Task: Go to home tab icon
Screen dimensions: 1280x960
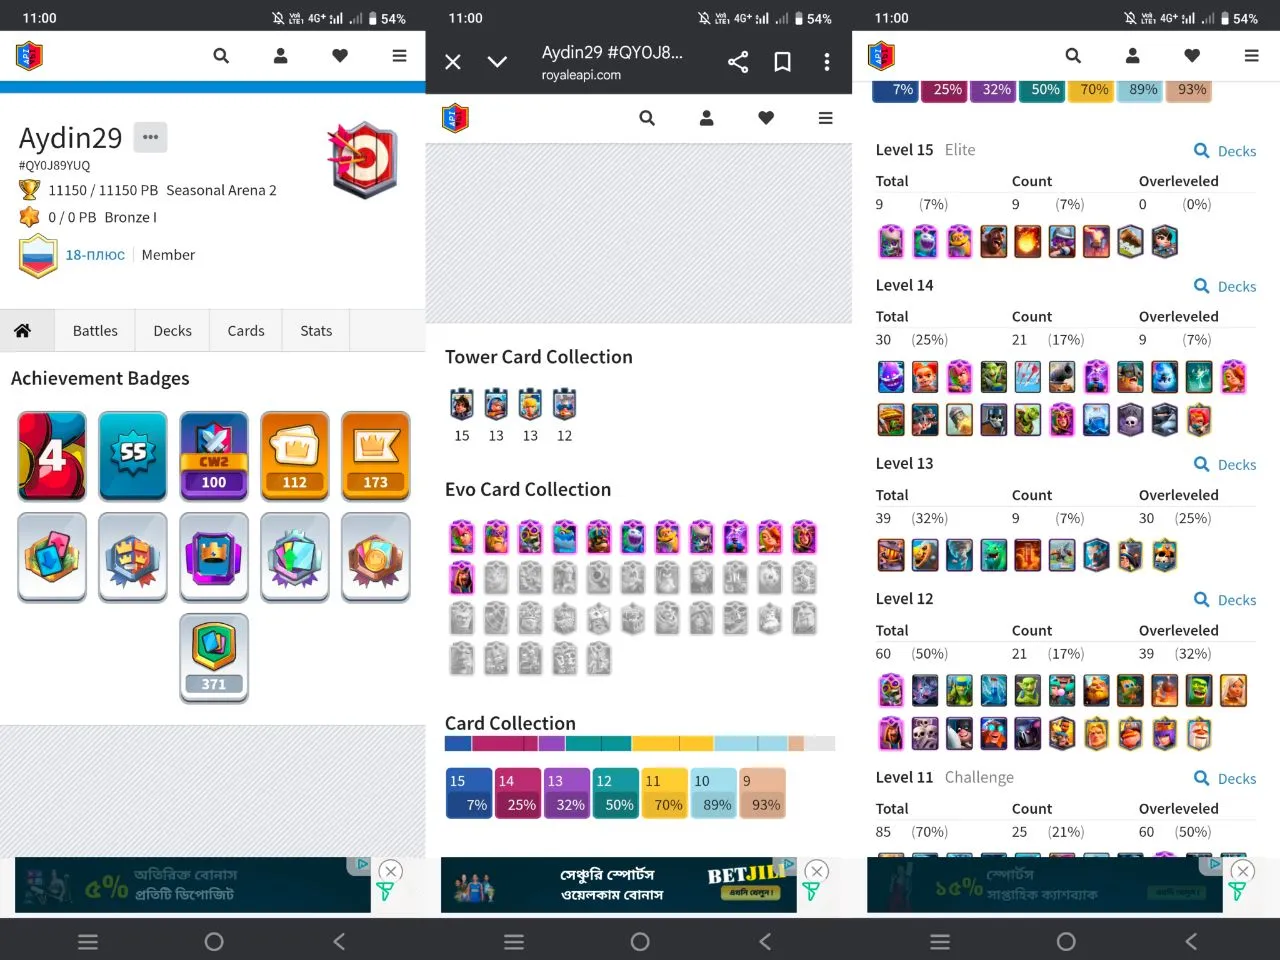Action: point(22,331)
